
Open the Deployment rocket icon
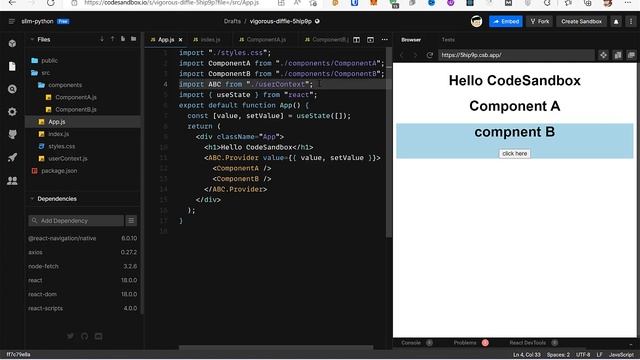(12, 157)
